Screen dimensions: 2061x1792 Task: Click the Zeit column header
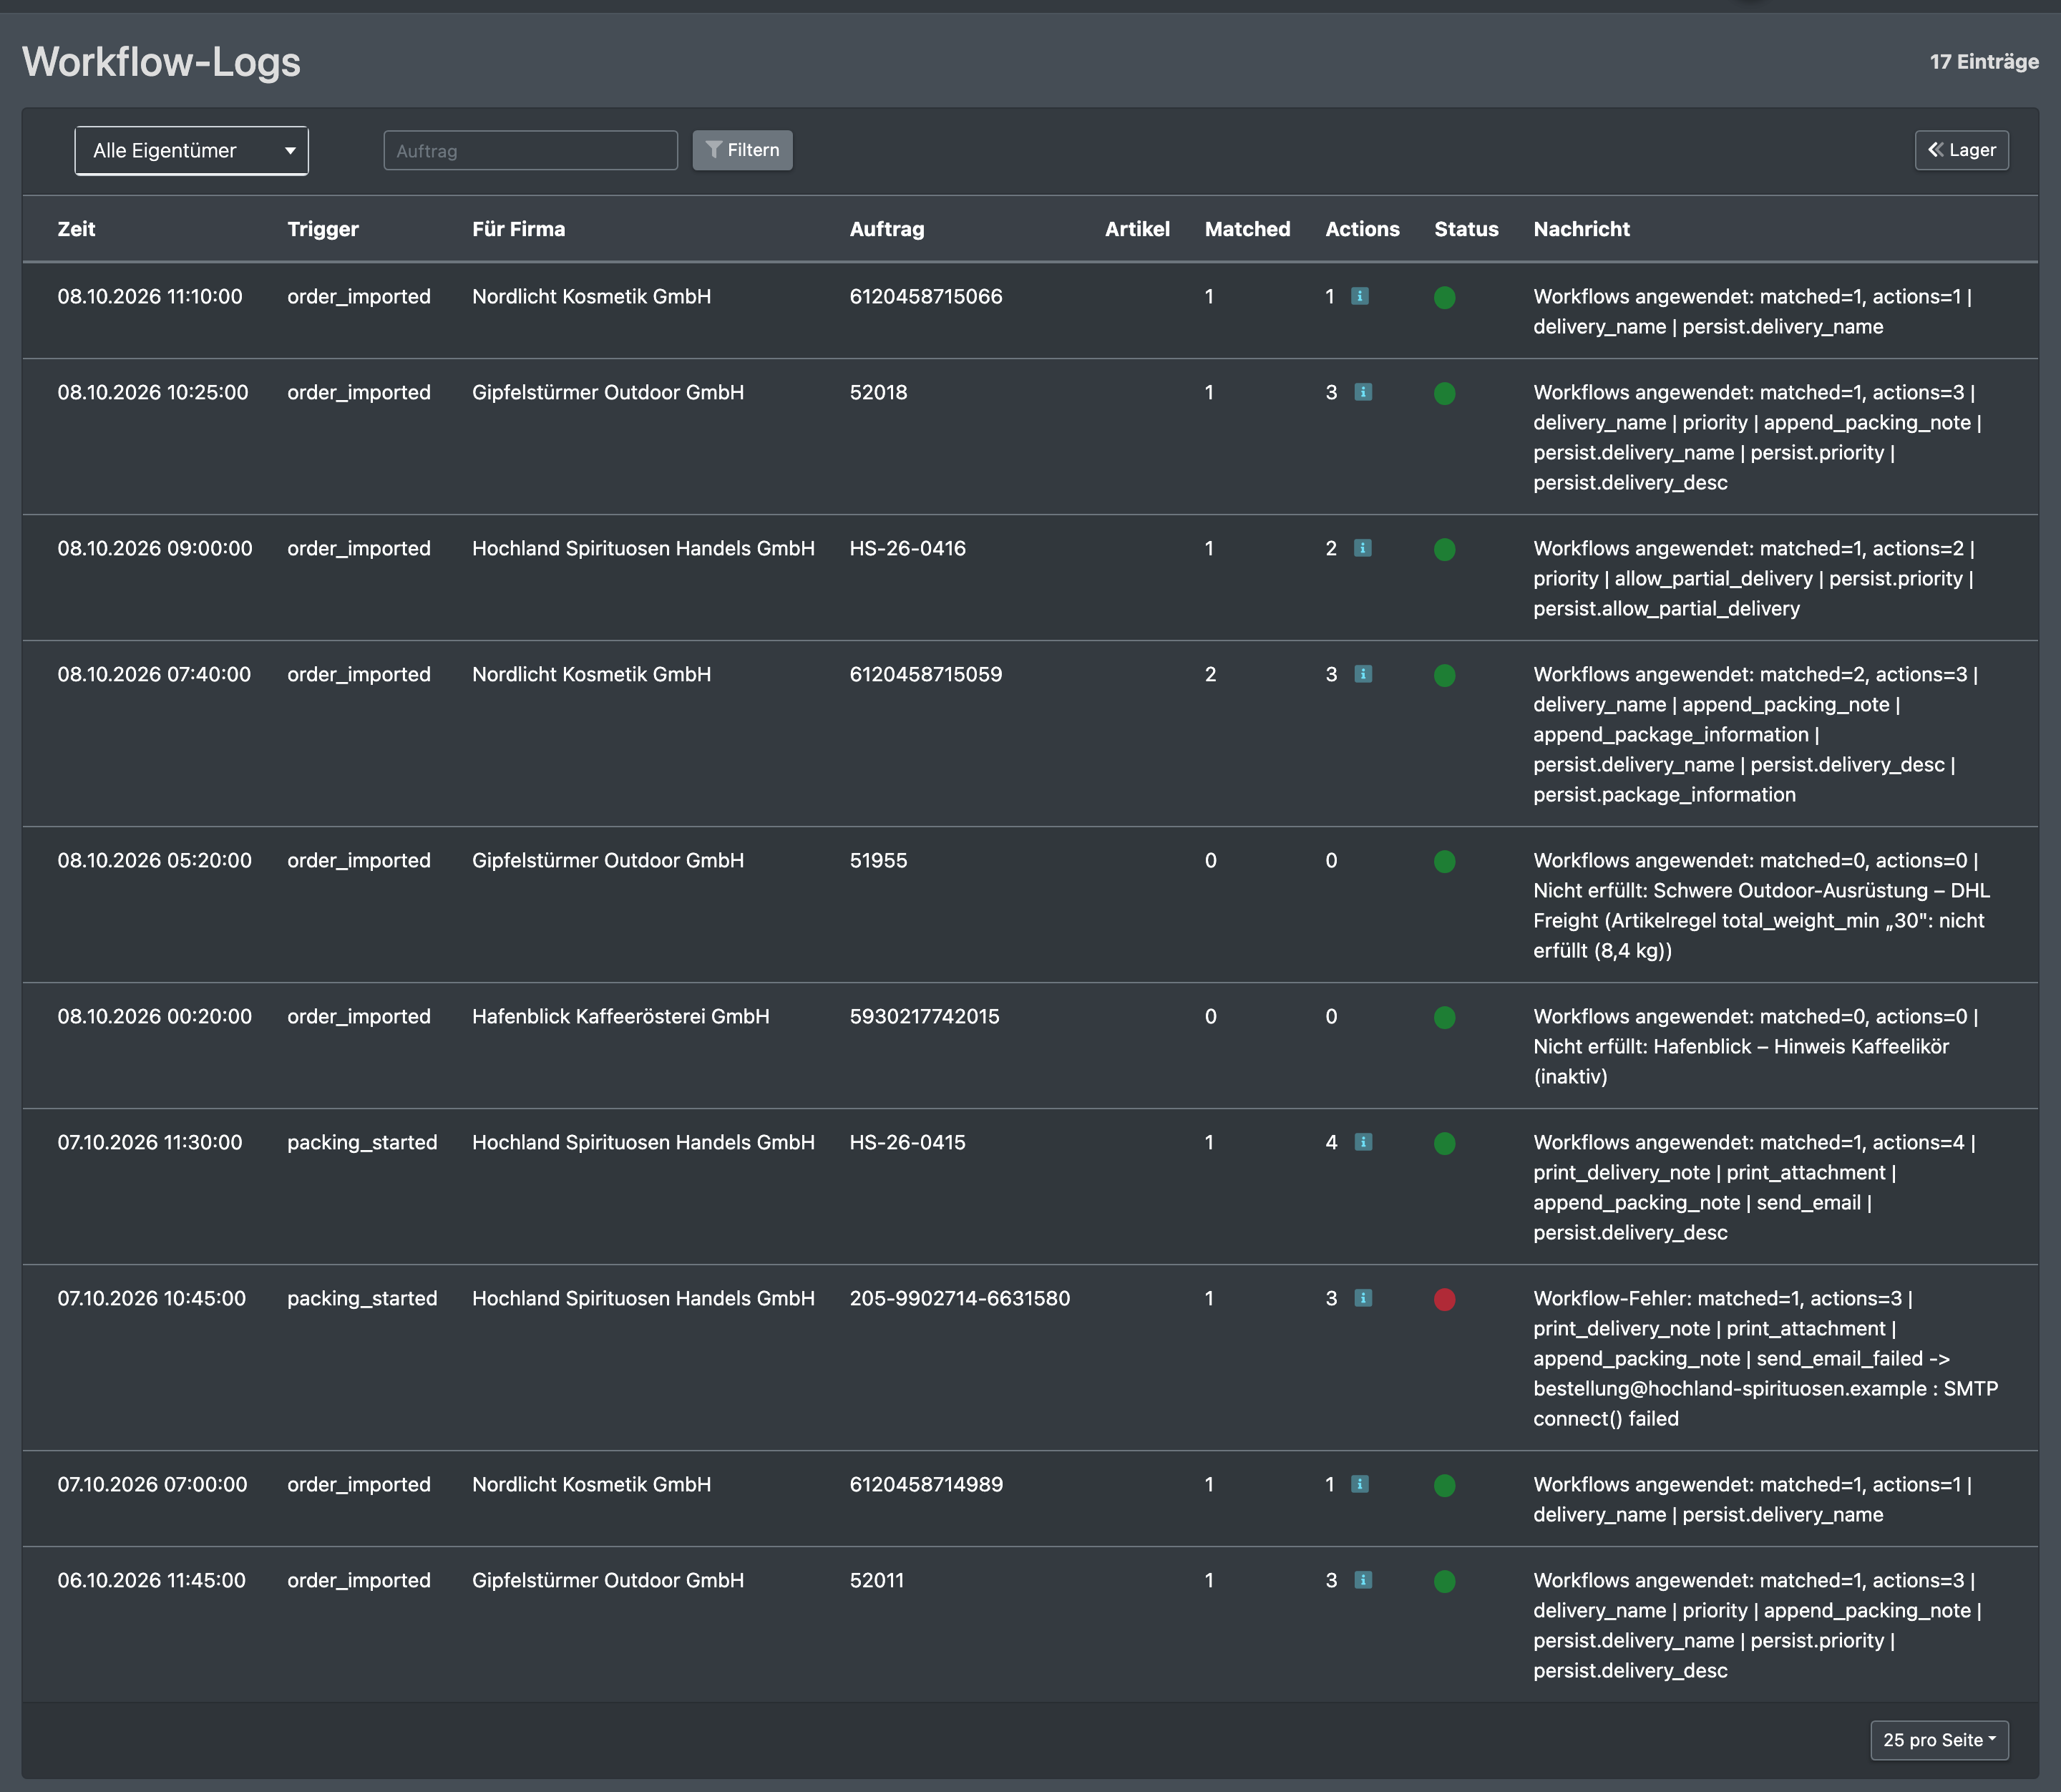pos(76,229)
